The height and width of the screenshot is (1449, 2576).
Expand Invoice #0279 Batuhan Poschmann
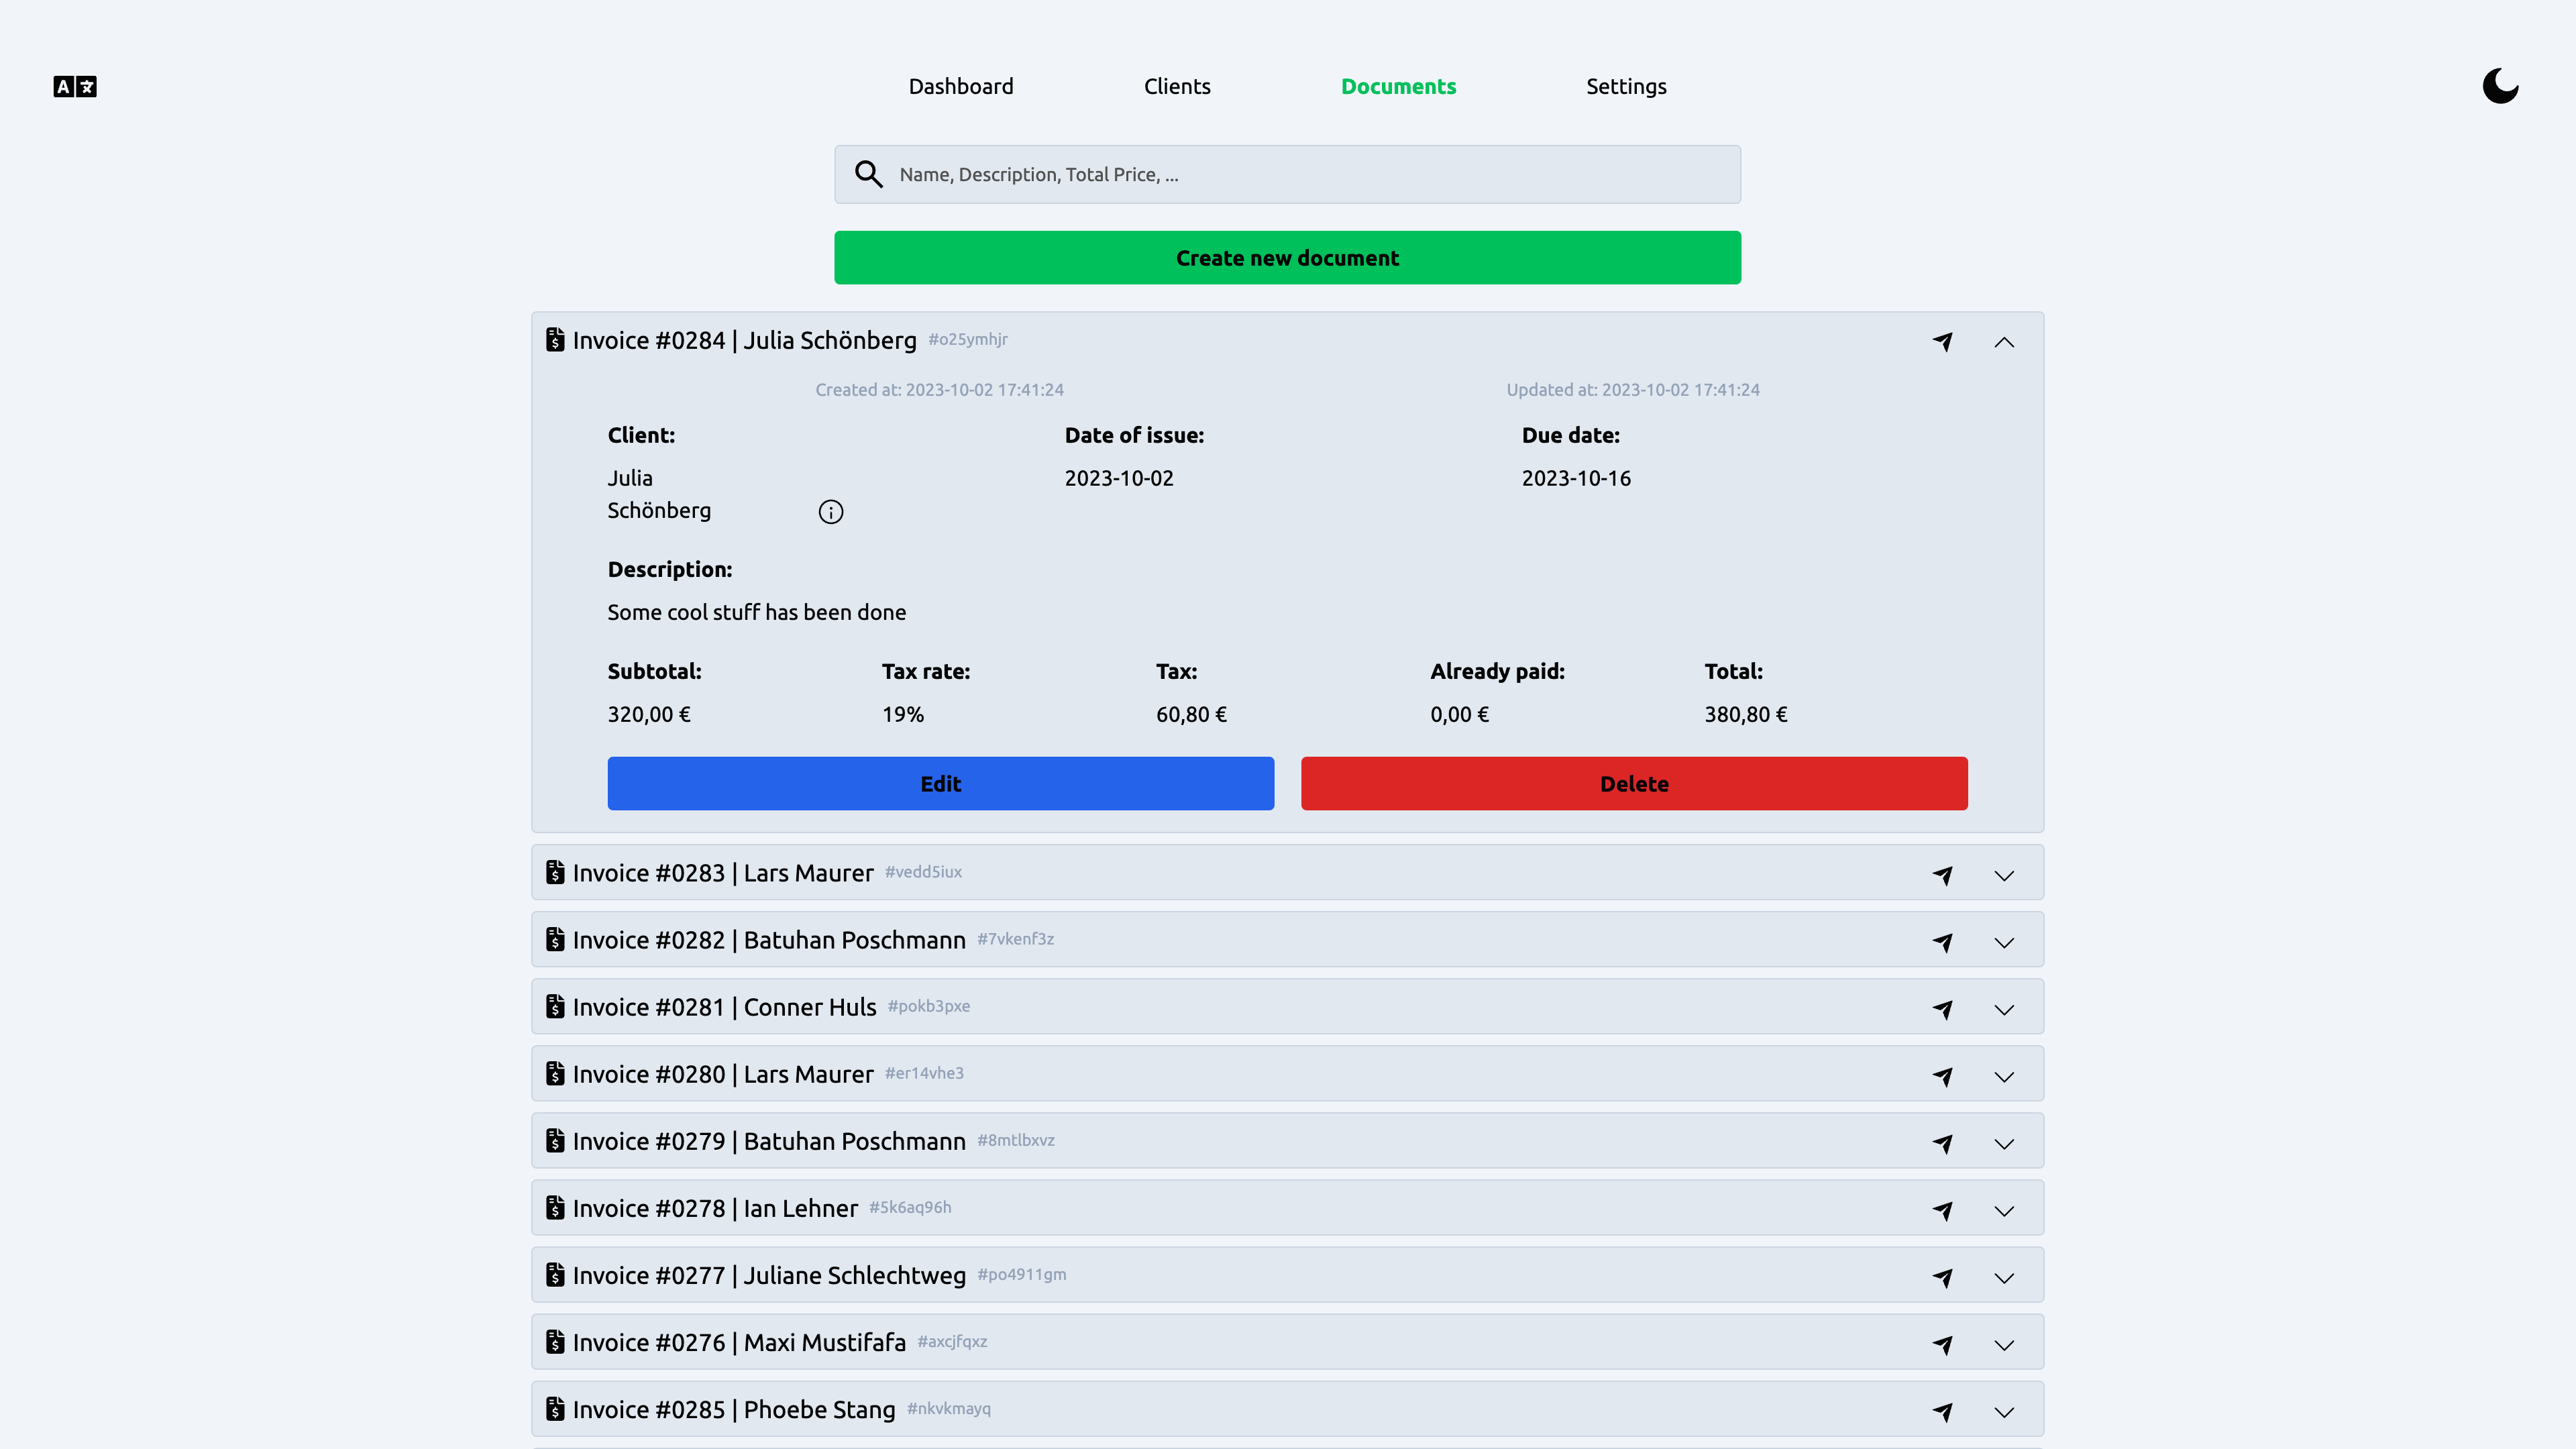tap(2004, 1143)
